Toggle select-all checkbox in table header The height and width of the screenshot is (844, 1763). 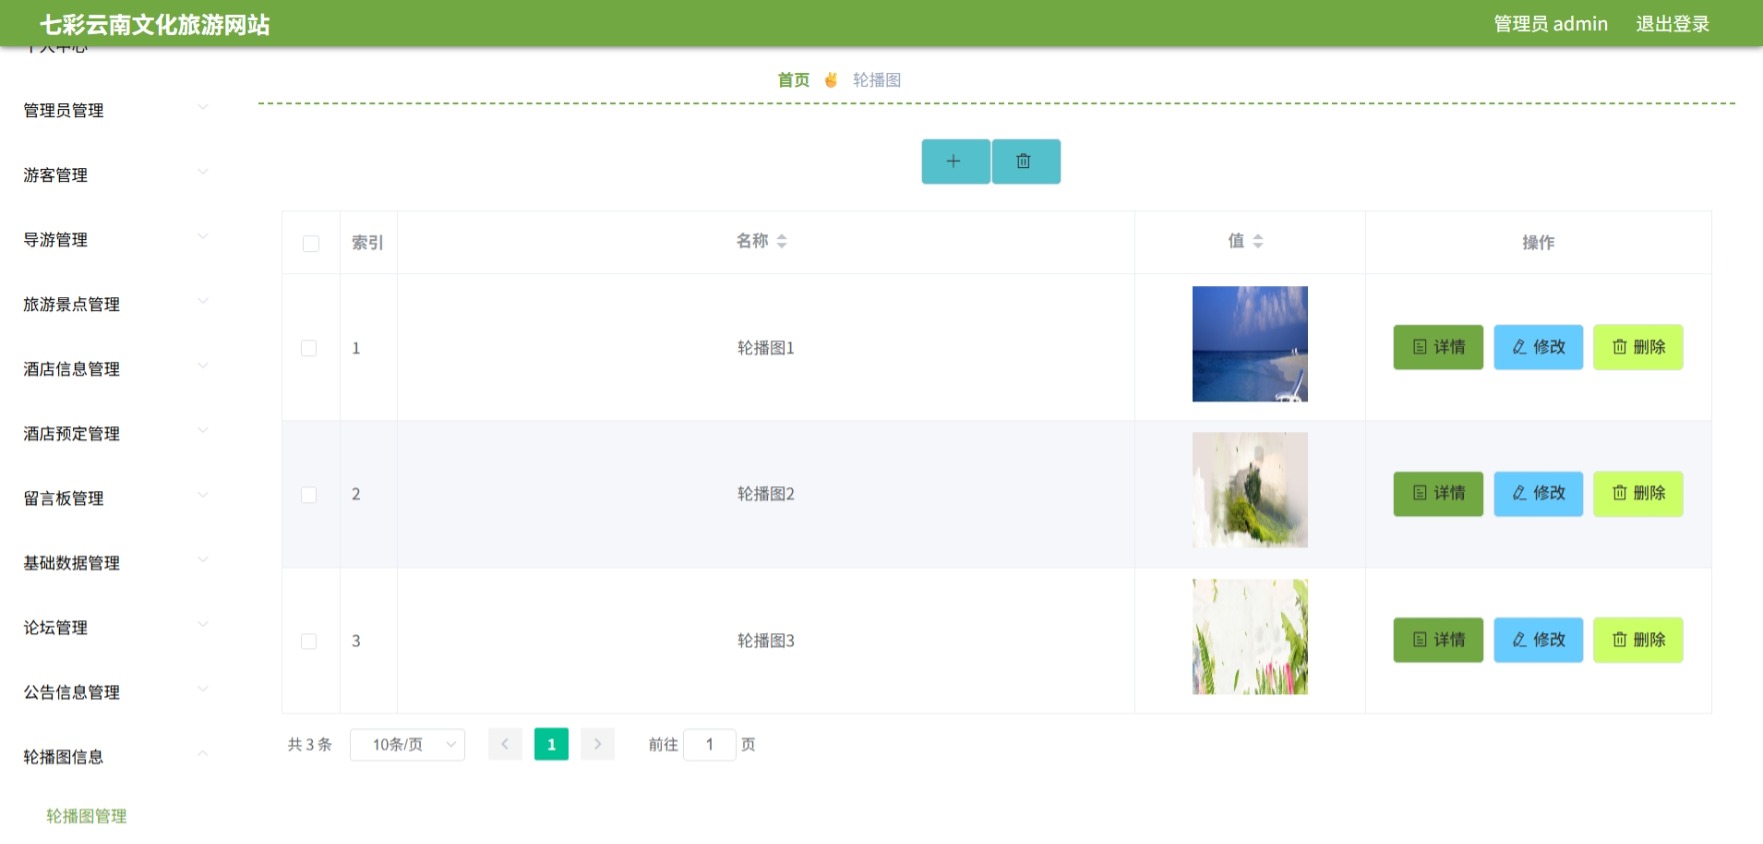(x=311, y=243)
